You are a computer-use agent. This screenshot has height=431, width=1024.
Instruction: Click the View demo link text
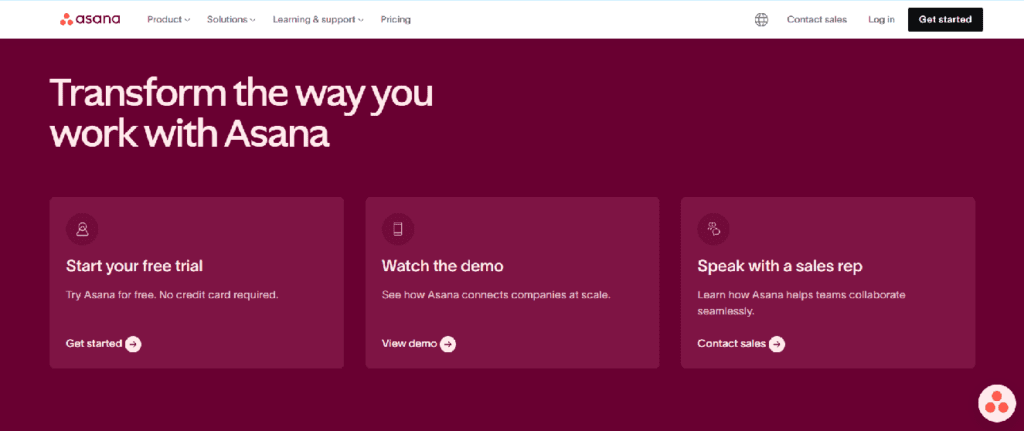click(409, 344)
